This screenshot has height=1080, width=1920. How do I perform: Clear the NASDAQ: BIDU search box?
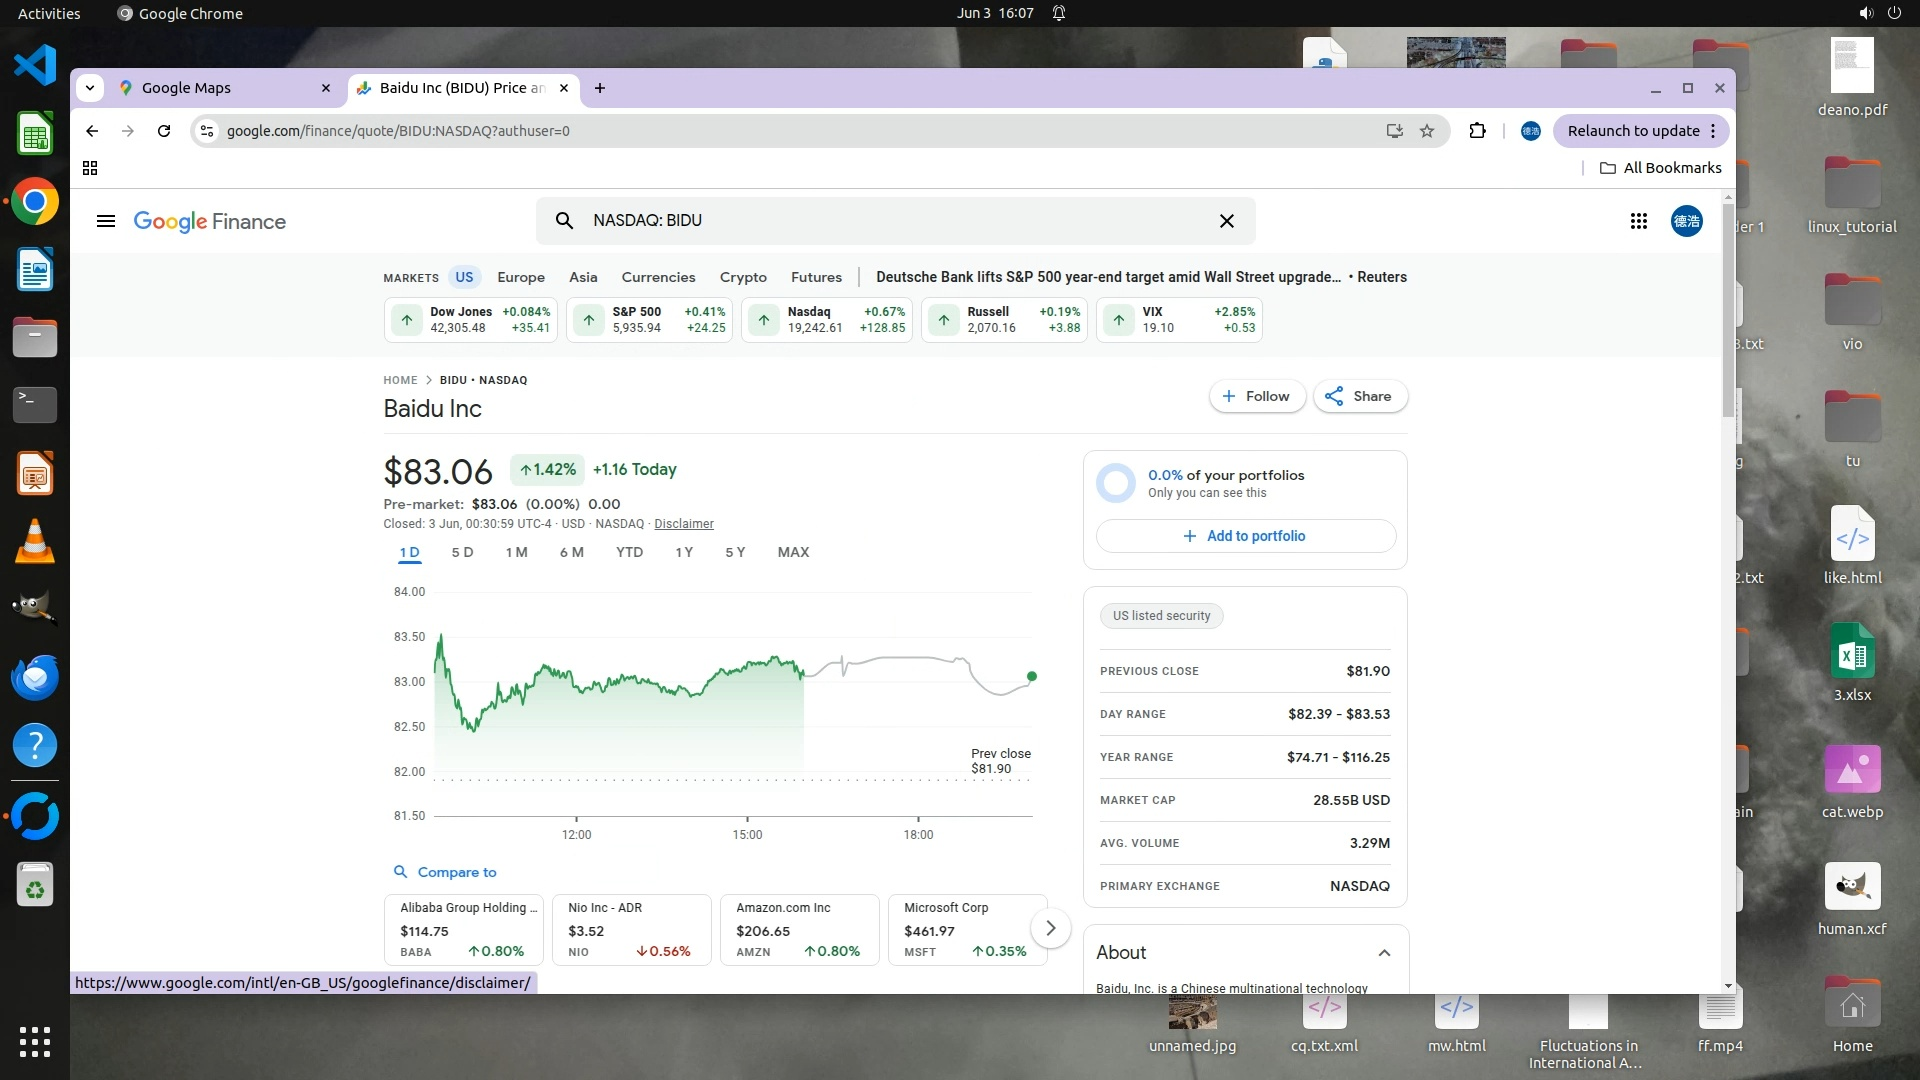point(1226,221)
